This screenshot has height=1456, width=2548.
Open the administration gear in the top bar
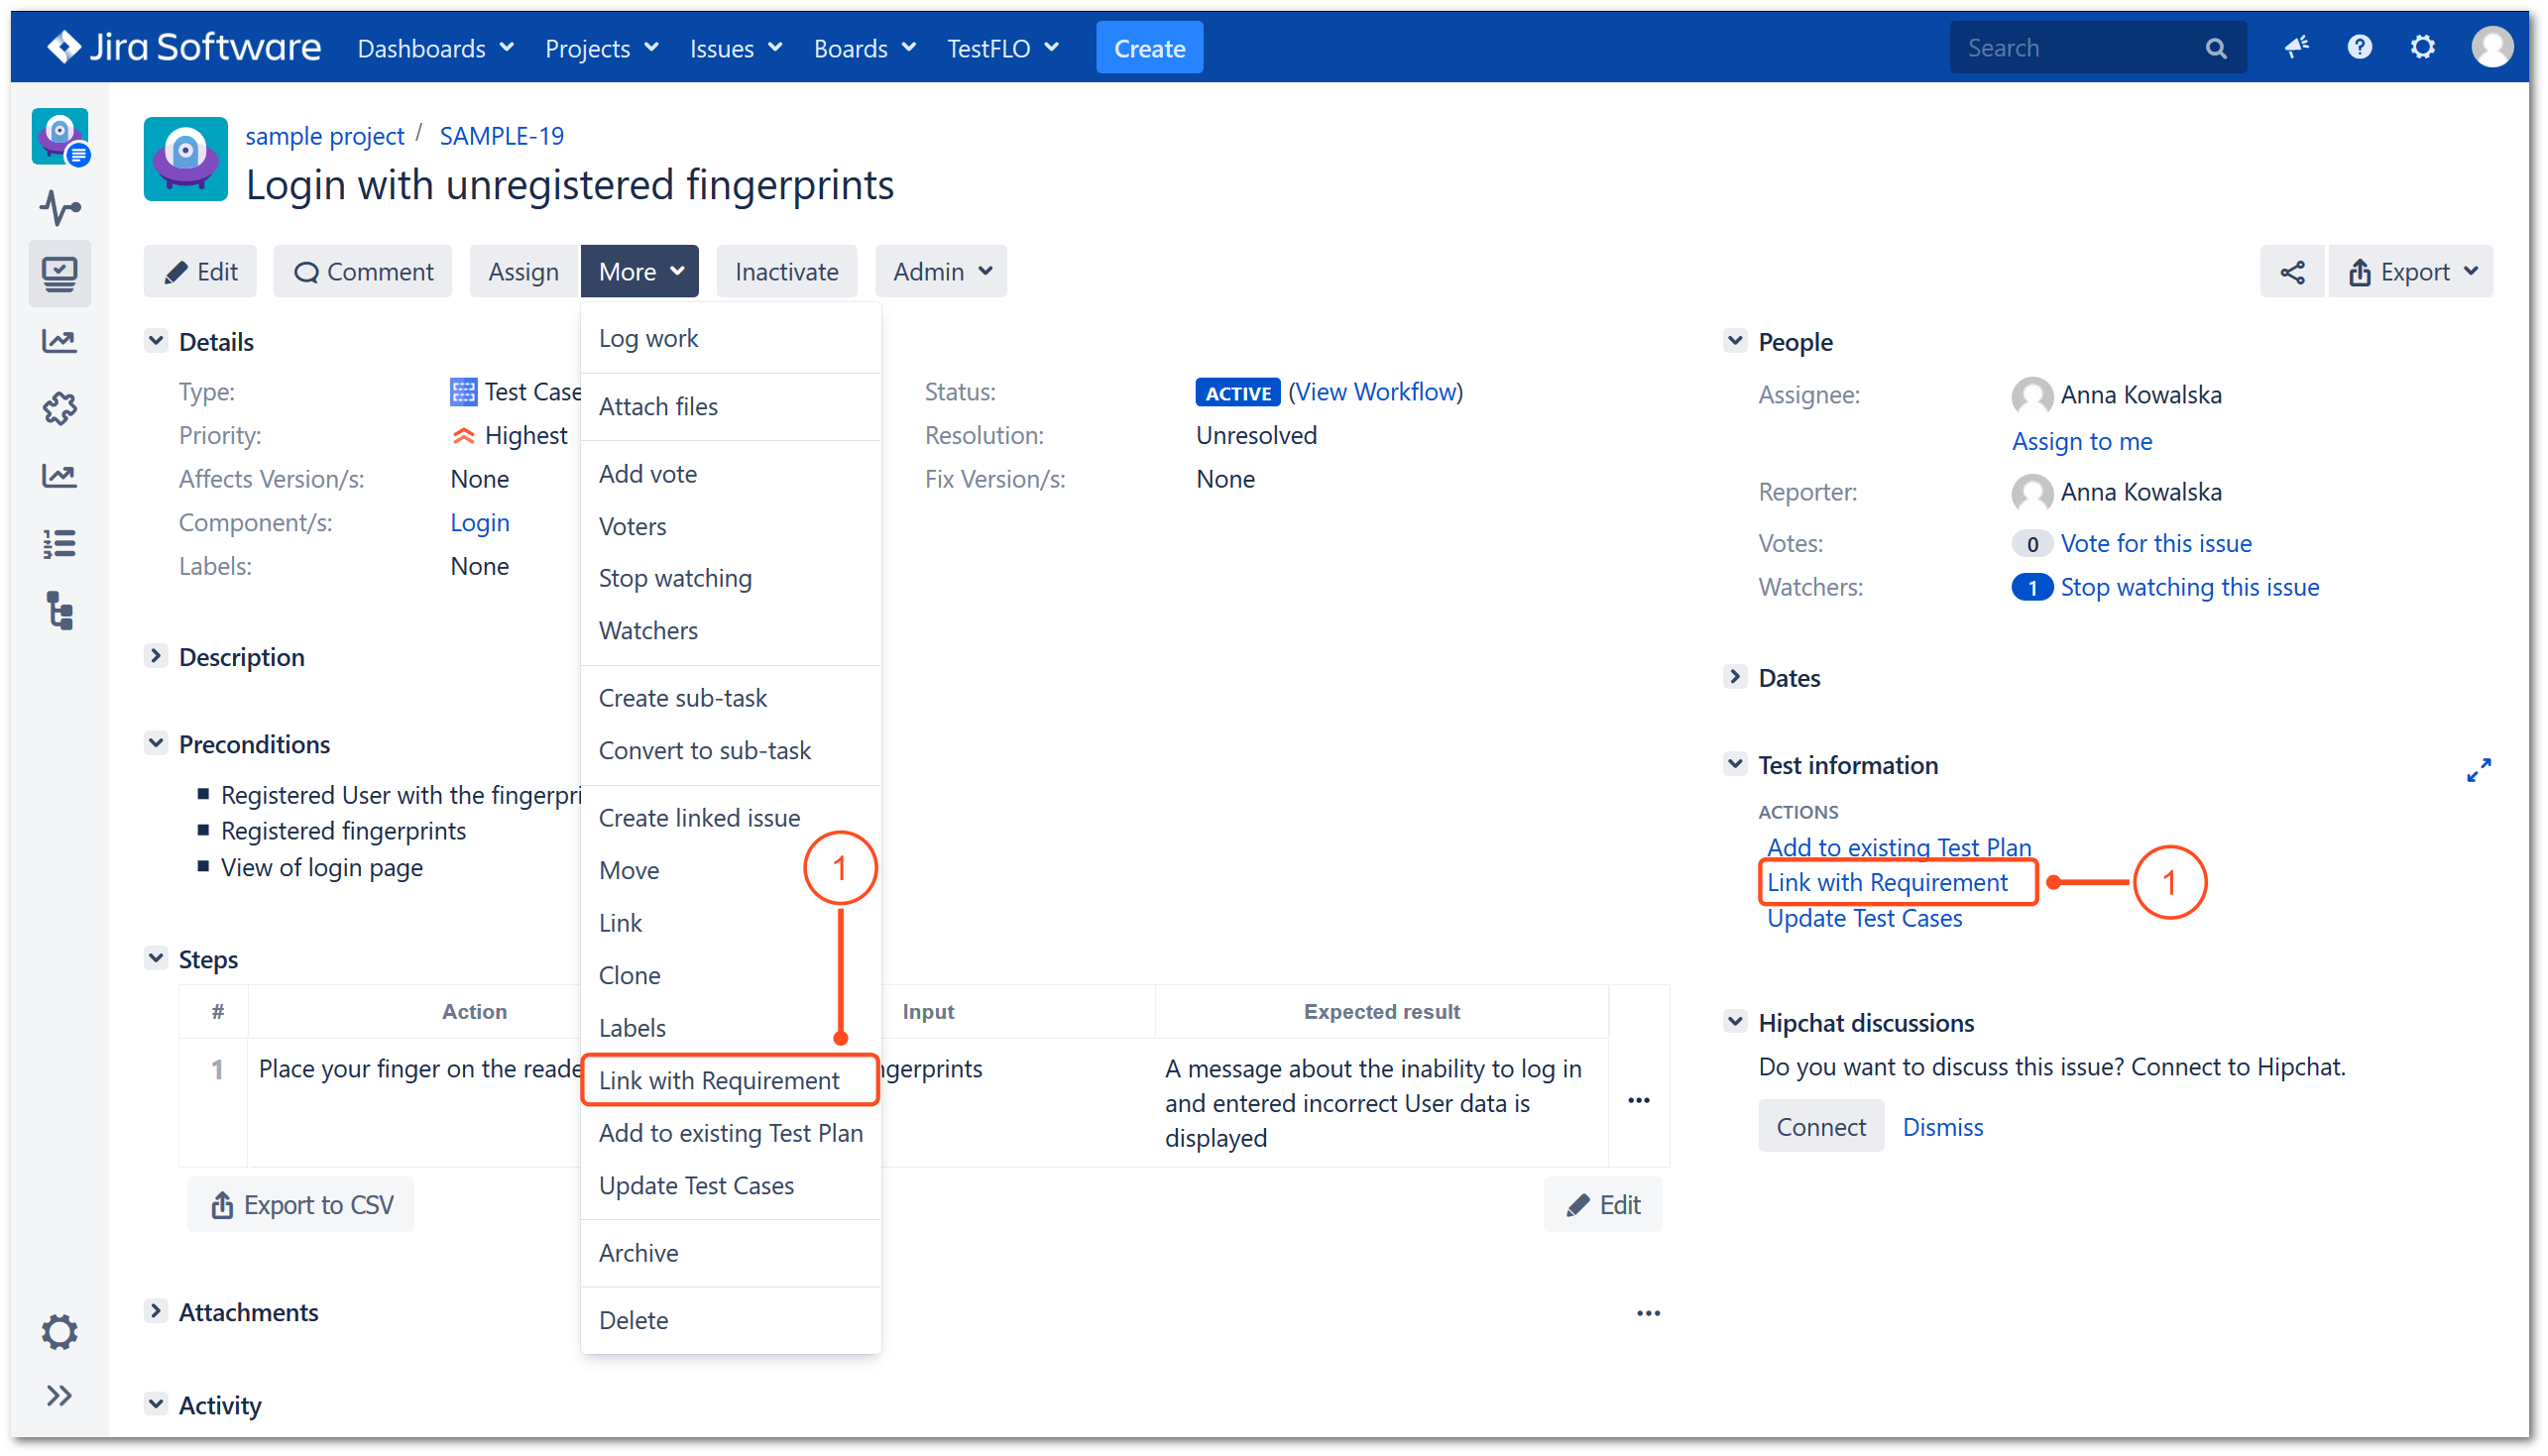[x=2422, y=47]
